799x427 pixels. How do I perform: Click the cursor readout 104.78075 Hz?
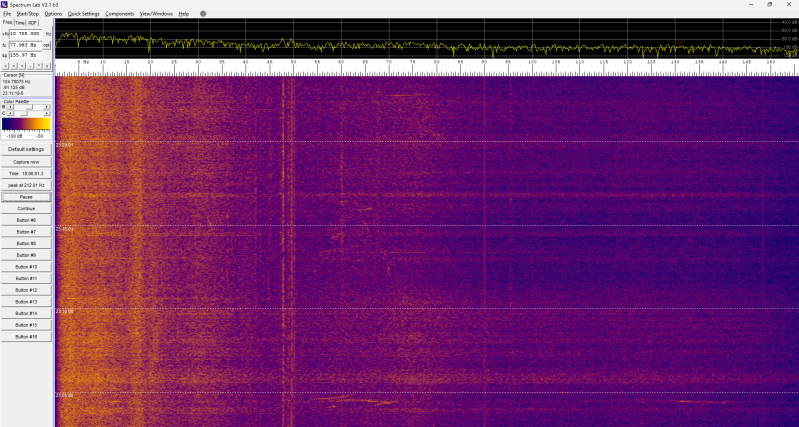coord(16,82)
